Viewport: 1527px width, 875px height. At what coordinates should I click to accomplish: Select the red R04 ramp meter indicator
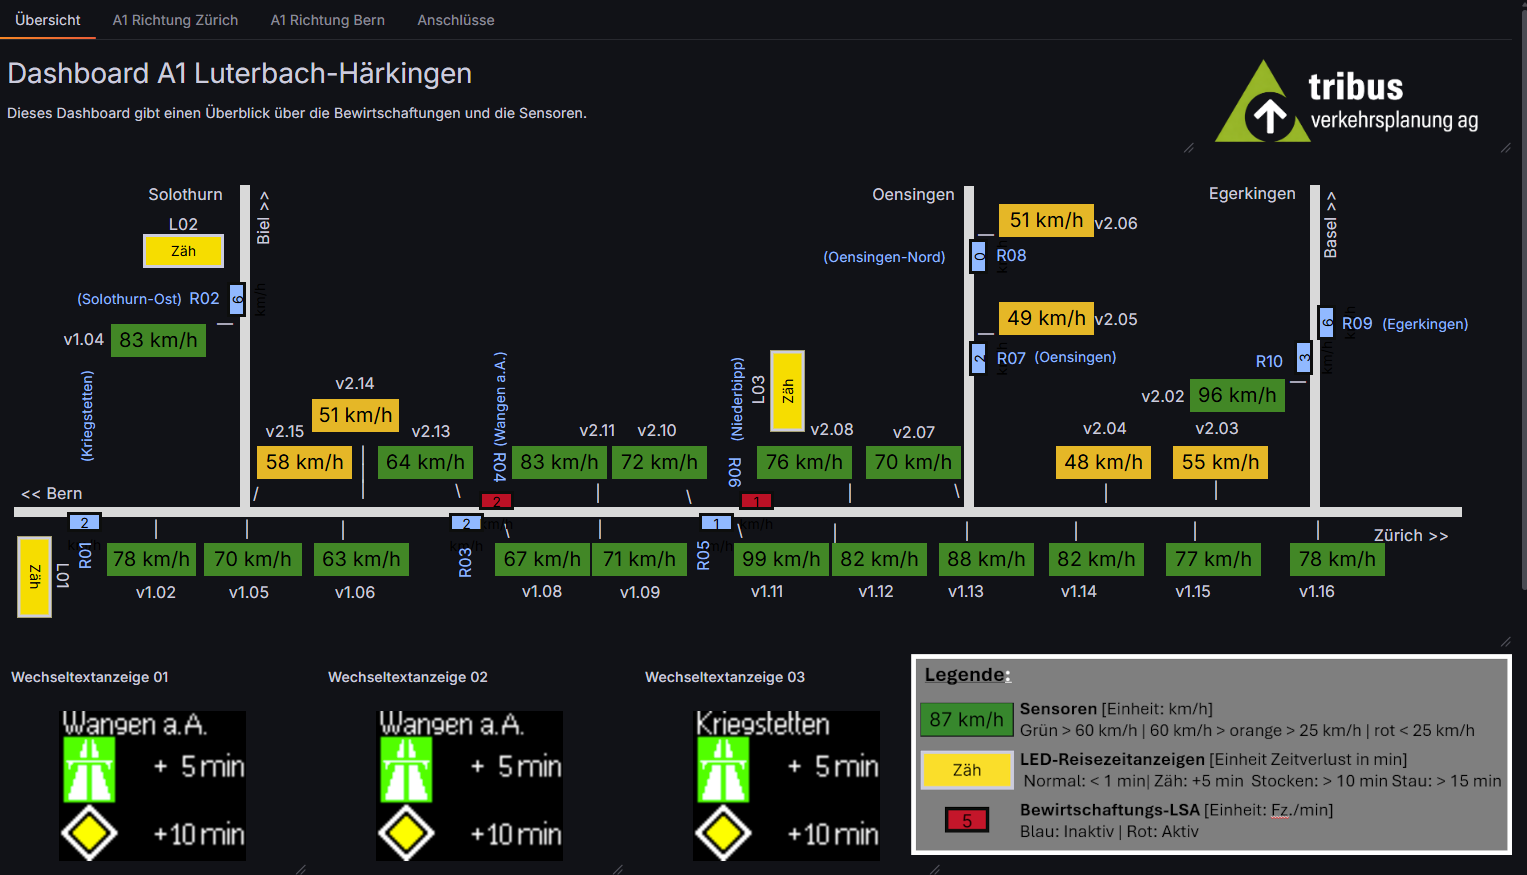tap(496, 501)
